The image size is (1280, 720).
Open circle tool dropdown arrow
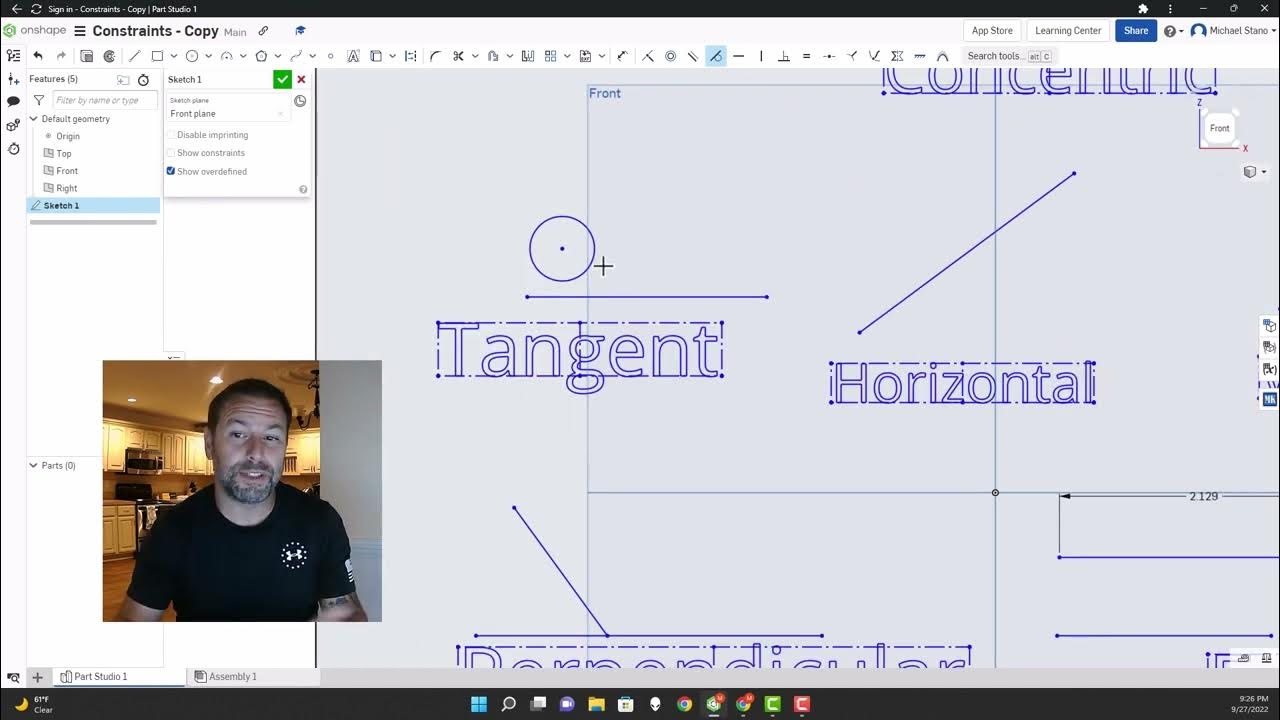pyautogui.click(x=208, y=56)
